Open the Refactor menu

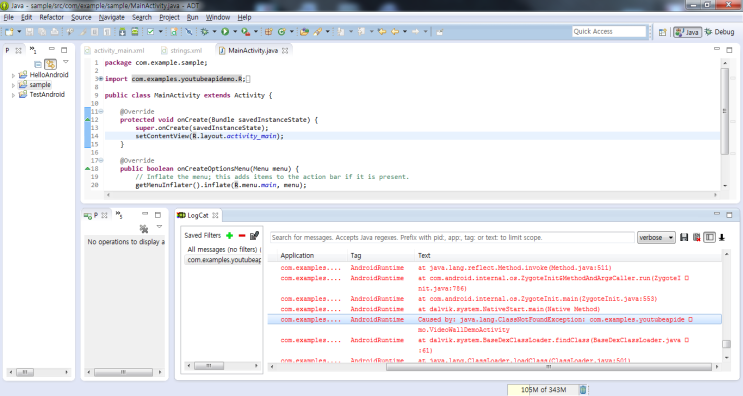(x=52, y=18)
